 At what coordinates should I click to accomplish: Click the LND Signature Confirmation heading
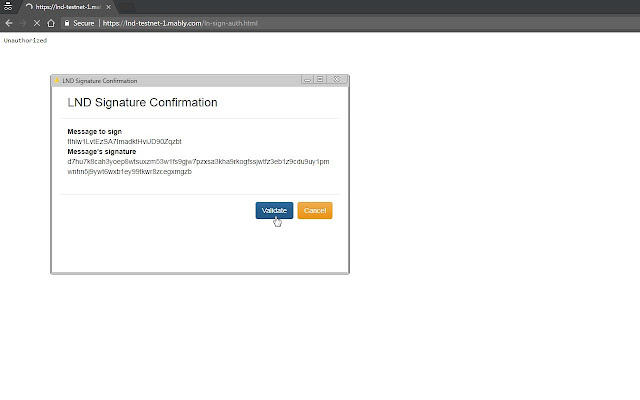(x=142, y=102)
